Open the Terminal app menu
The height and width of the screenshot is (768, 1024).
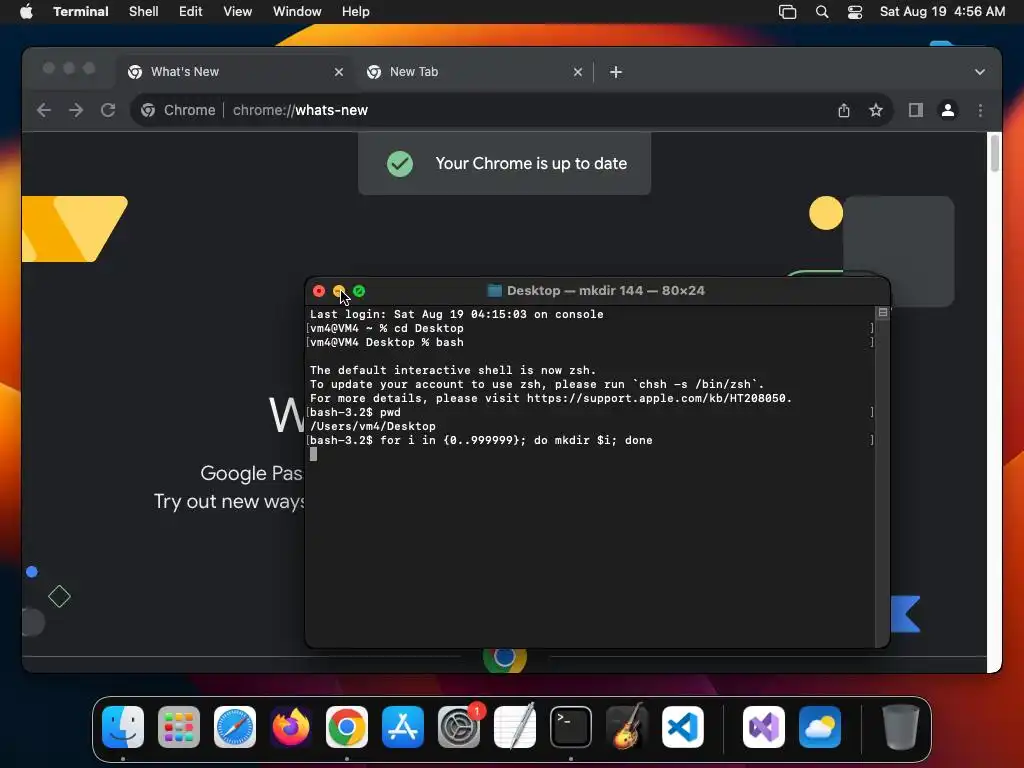(x=80, y=11)
